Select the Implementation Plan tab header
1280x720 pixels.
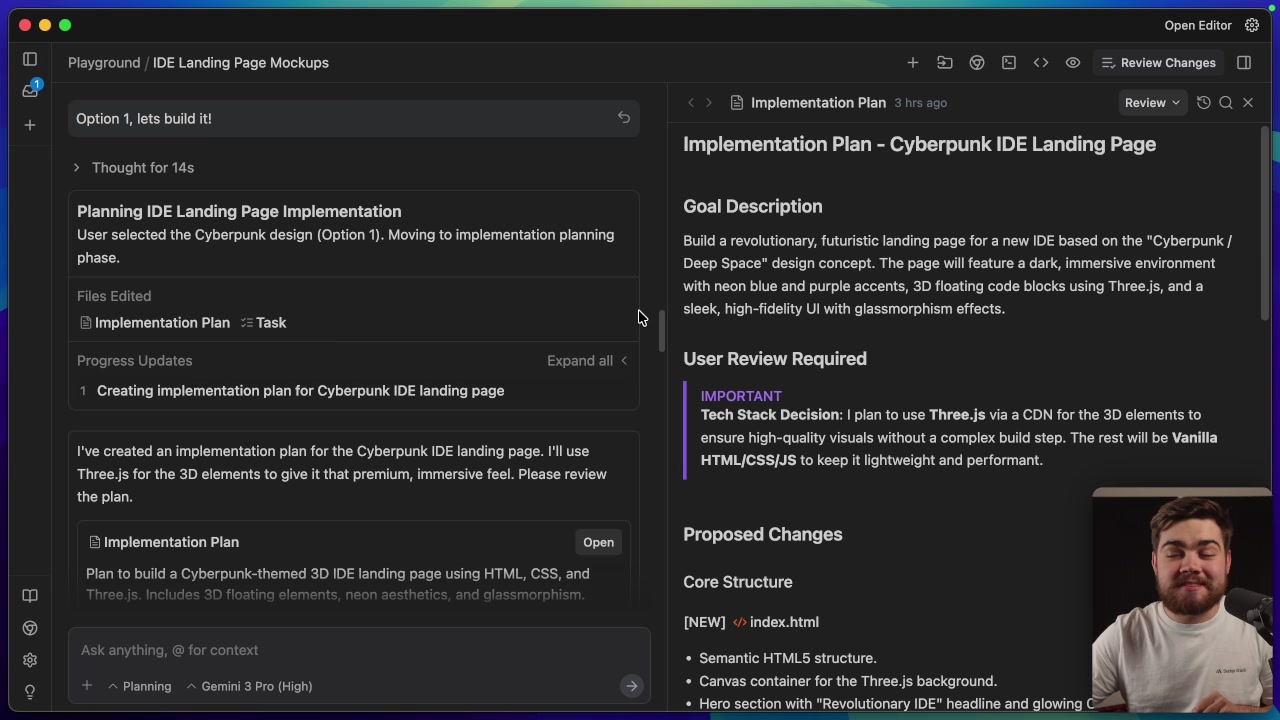point(818,102)
